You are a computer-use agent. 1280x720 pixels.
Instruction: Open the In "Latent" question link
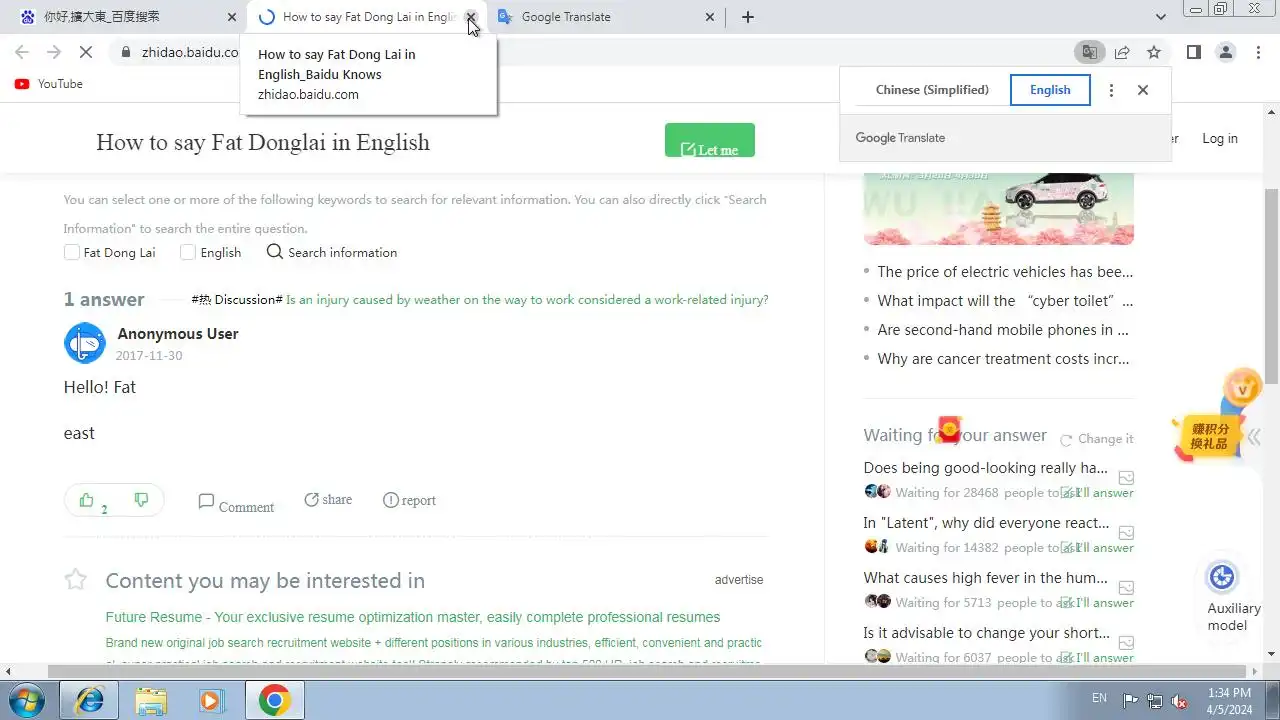[987, 523]
